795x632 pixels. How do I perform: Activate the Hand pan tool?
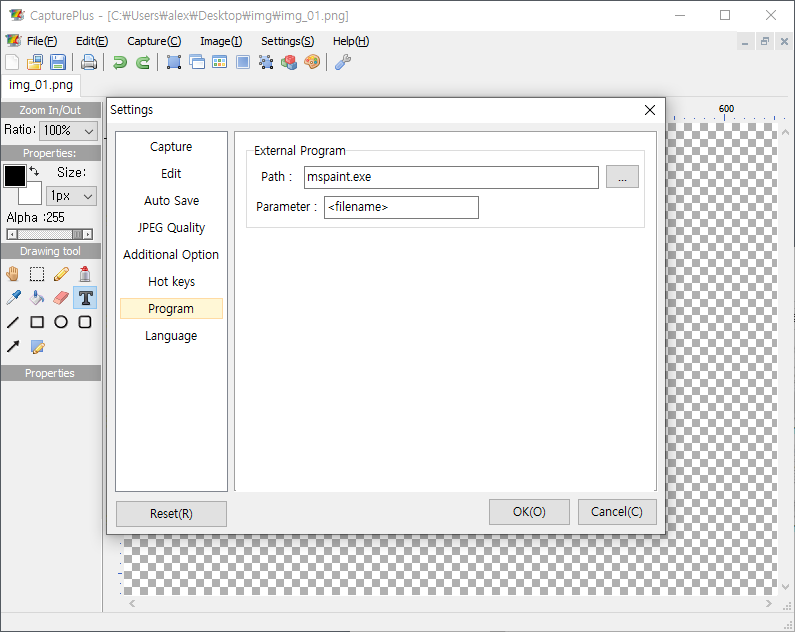(x=13, y=273)
